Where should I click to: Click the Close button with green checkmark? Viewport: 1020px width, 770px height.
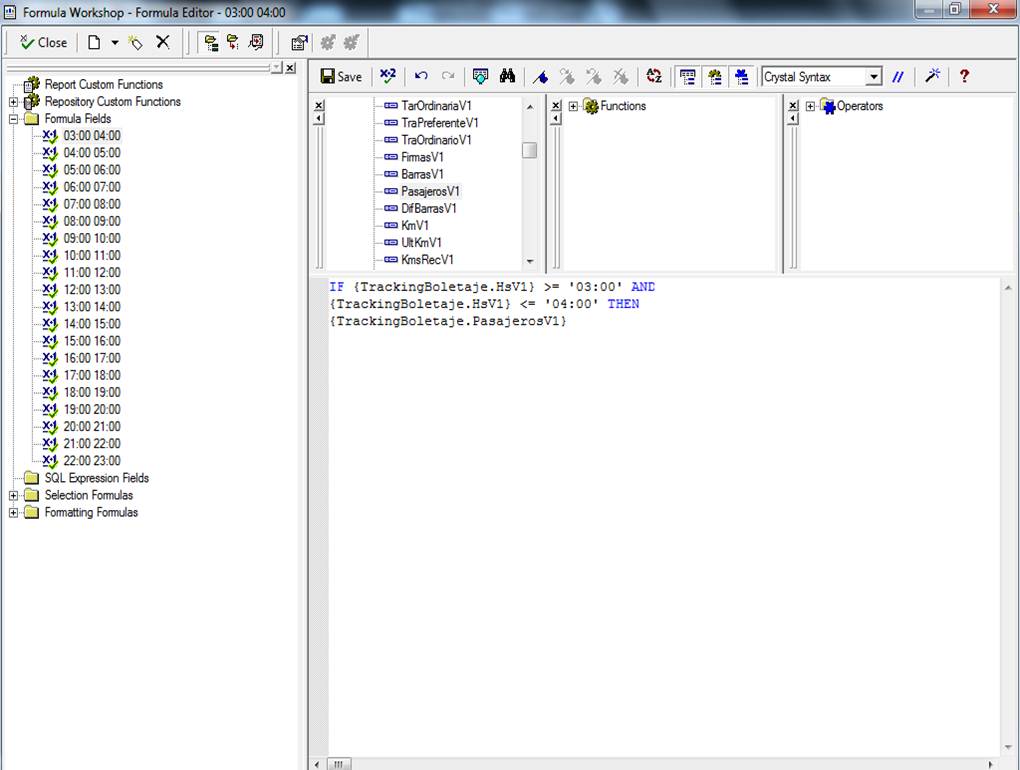tap(43, 43)
